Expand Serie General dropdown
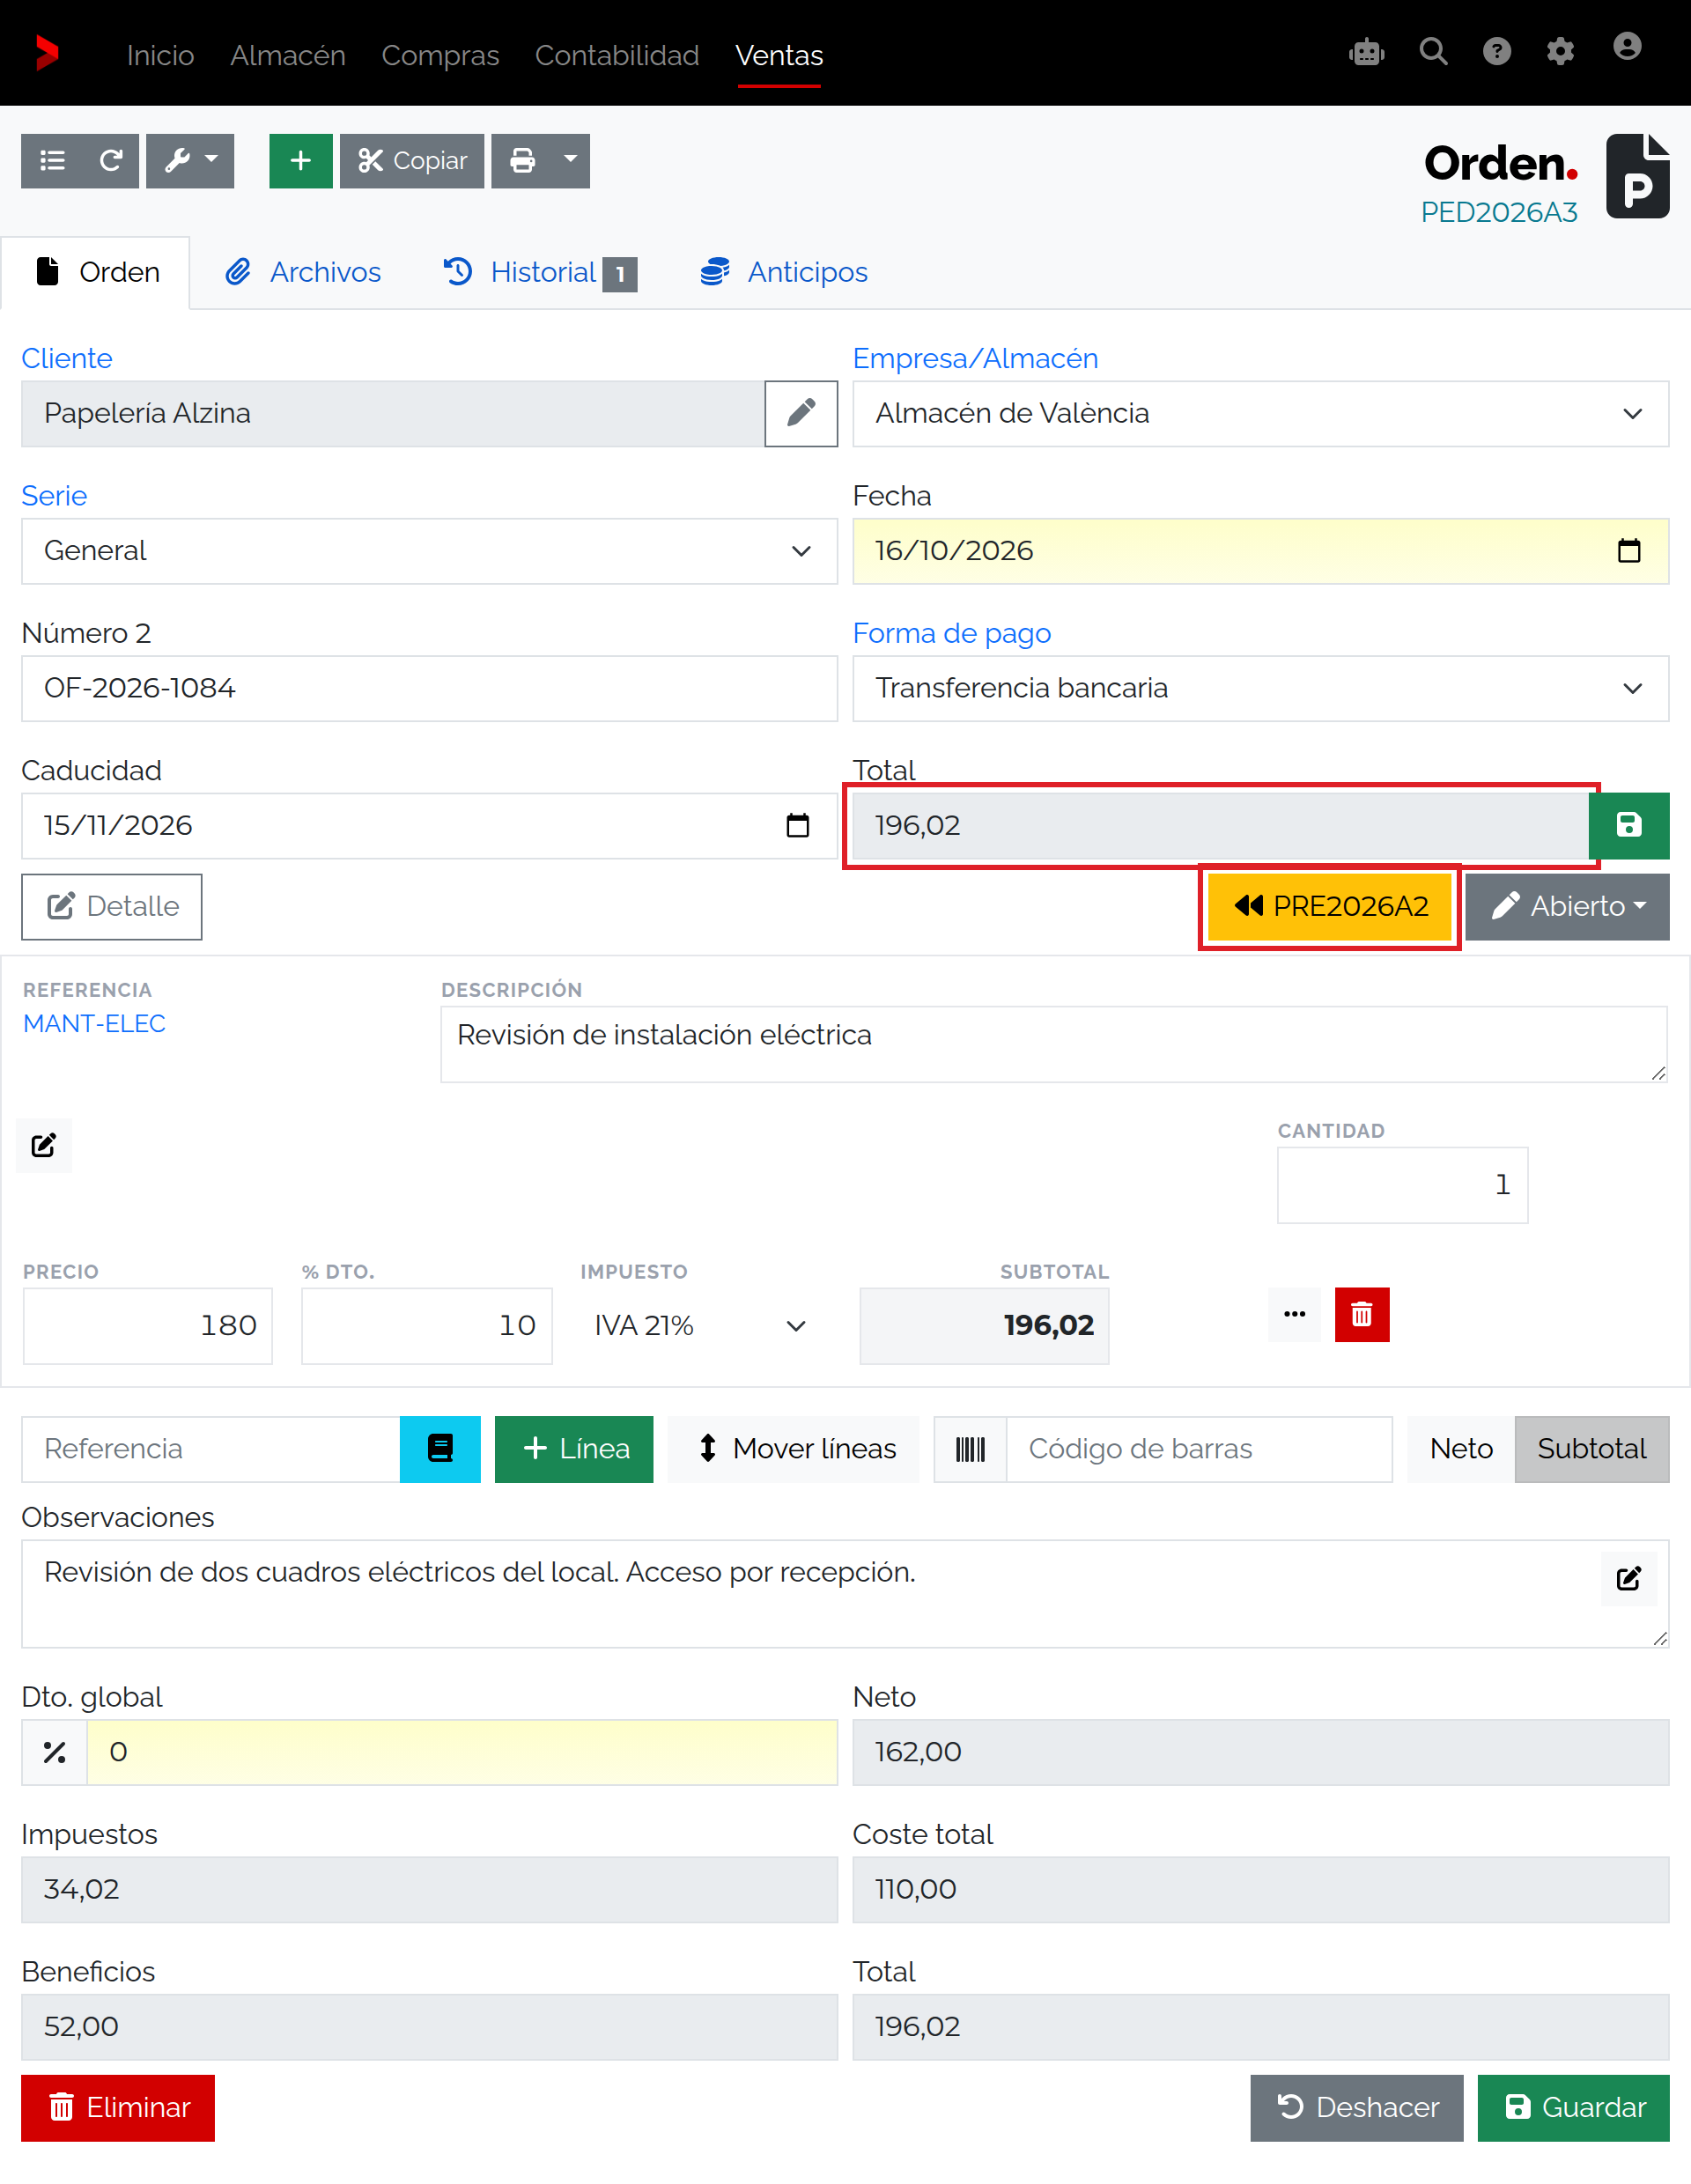The image size is (1691, 2184). (x=429, y=551)
